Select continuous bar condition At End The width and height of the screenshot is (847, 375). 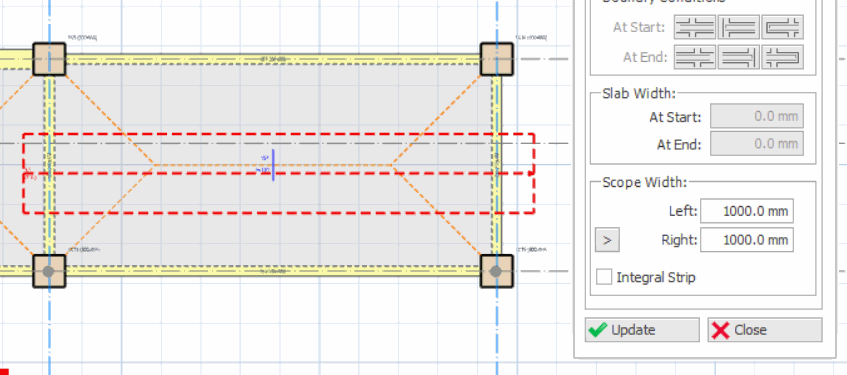[695, 57]
